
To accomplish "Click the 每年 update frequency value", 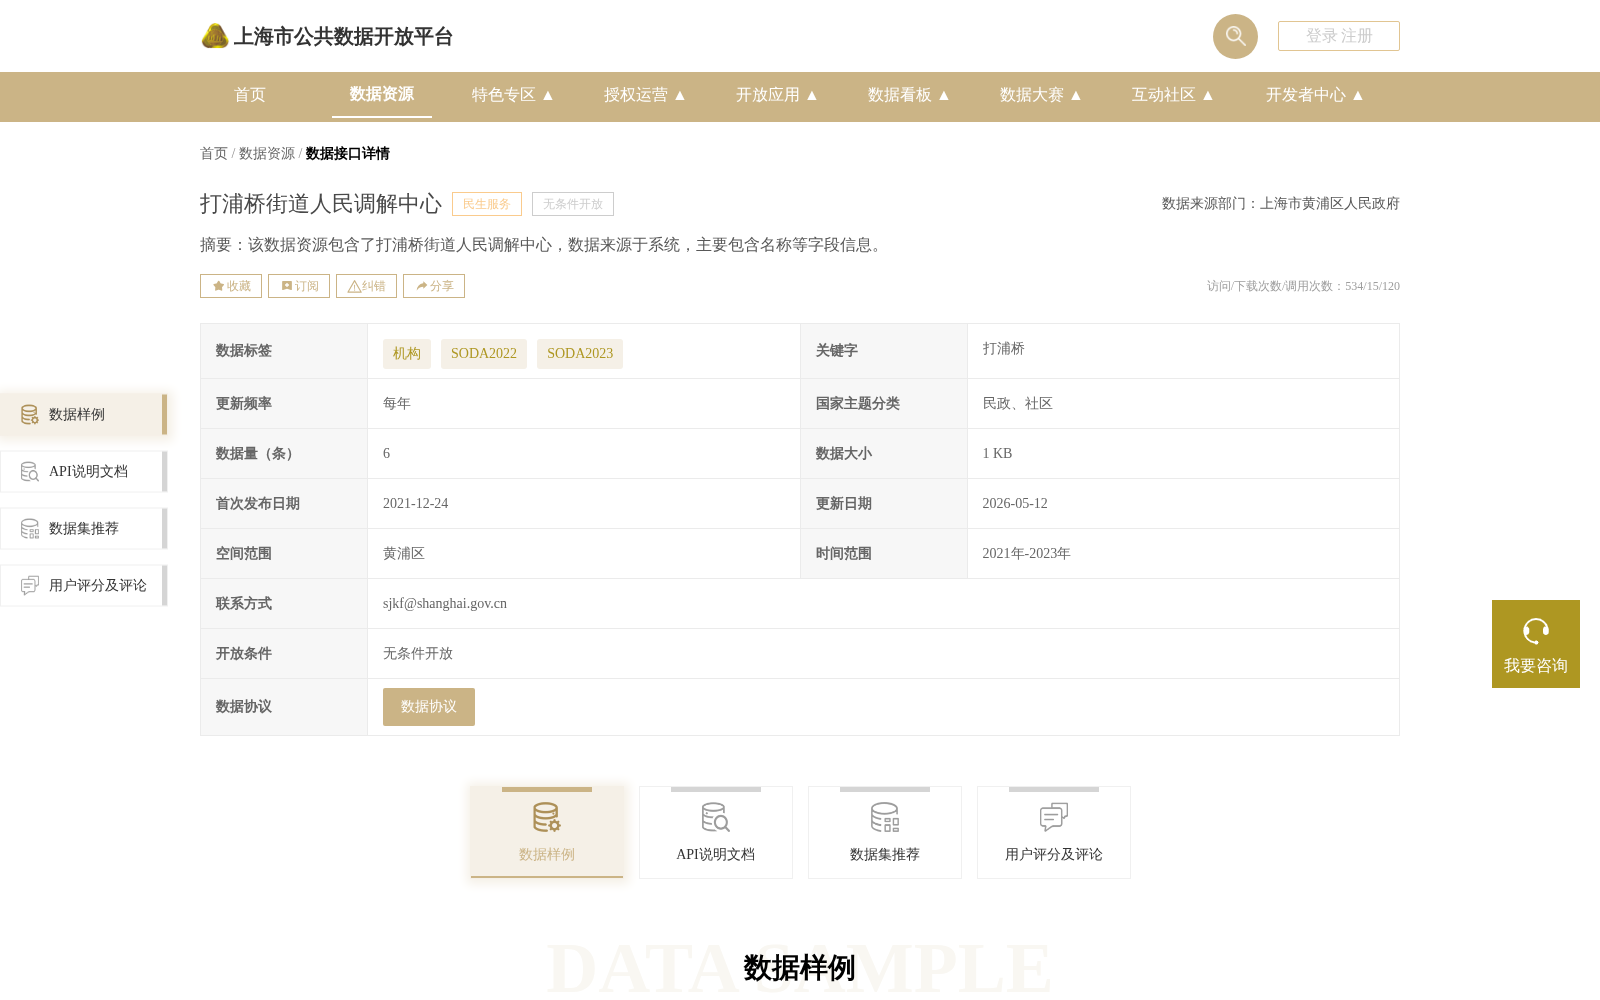I will pyautogui.click(x=397, y=404).
